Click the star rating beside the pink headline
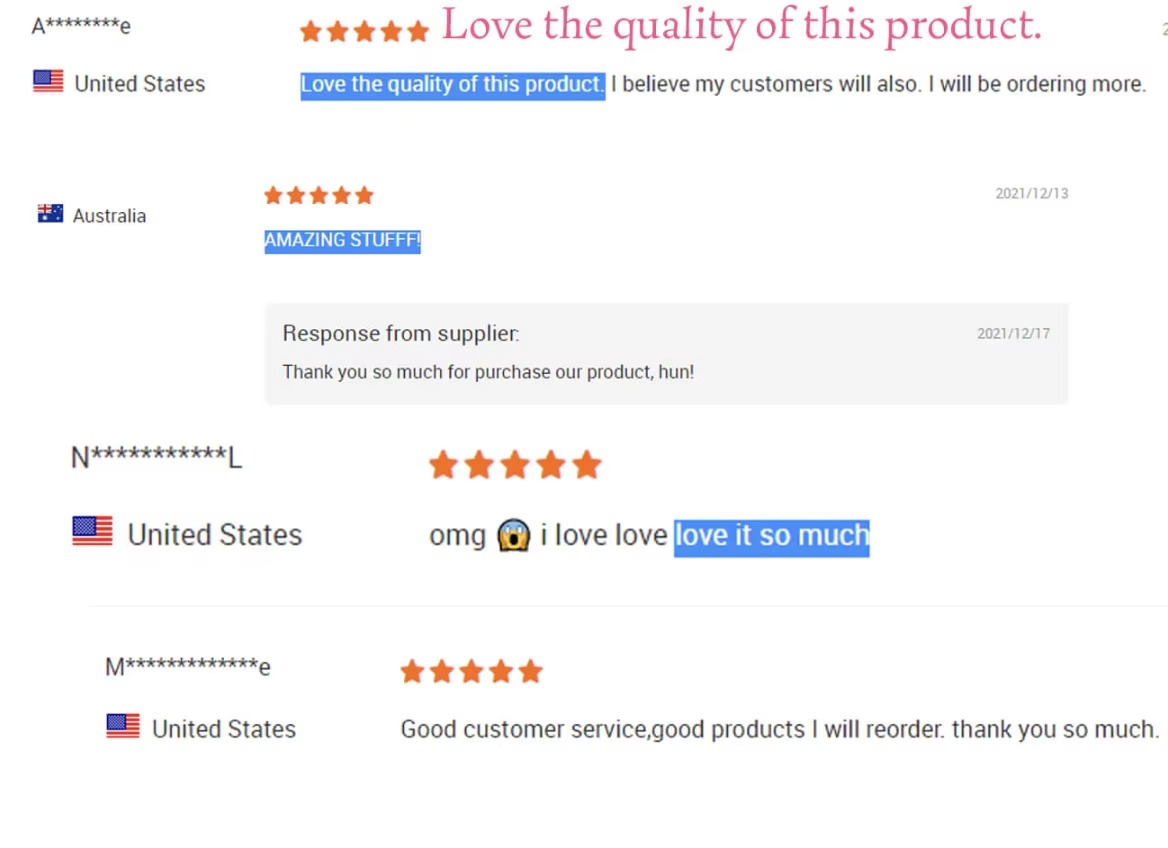This screenshot has width=1168, height=848. click(x=364, y=31)
